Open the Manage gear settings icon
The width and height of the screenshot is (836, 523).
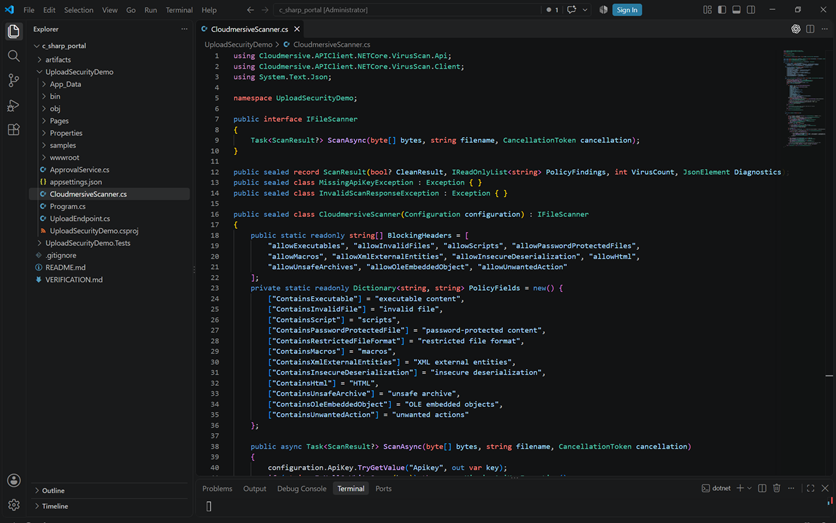coord(14,505)
